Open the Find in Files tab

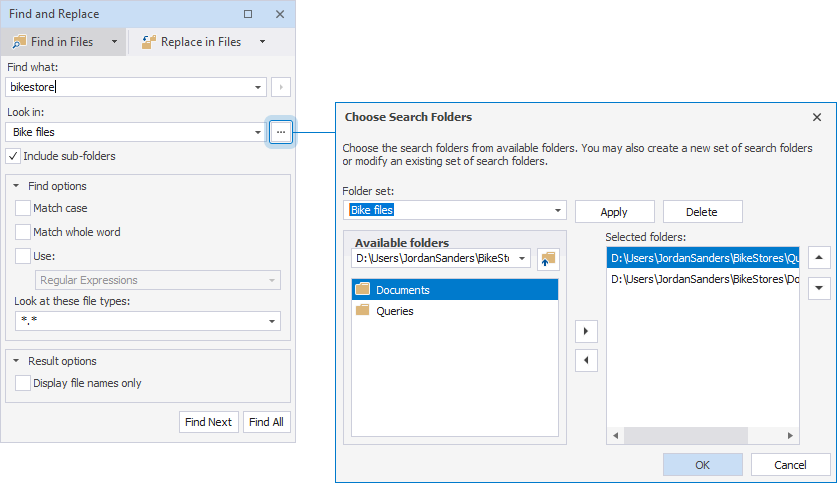[x=53, y=42]
